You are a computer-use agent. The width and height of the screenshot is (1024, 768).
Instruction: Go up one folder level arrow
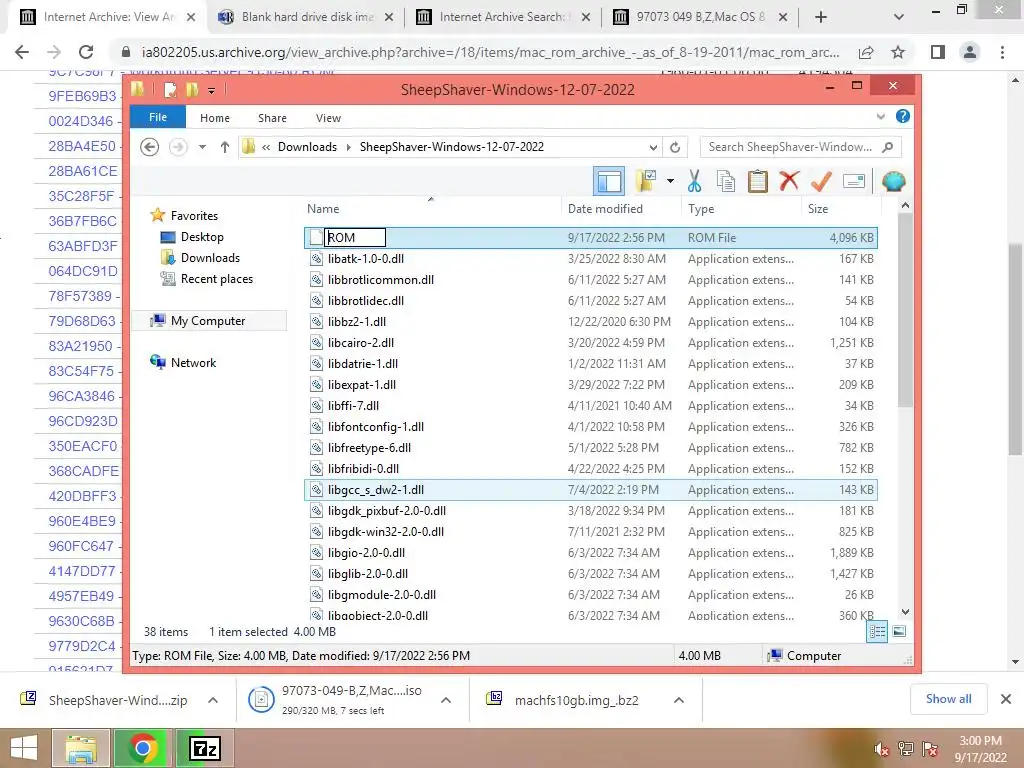pos(225,147)
